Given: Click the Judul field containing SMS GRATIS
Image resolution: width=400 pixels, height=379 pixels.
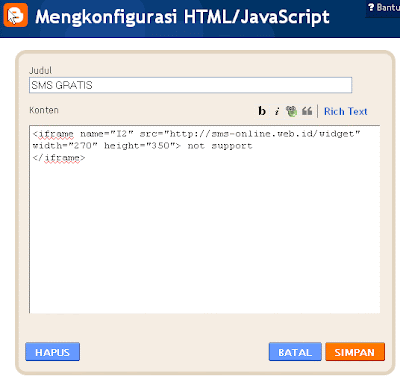Looking at the screenshot, I should tap(190, 85).
